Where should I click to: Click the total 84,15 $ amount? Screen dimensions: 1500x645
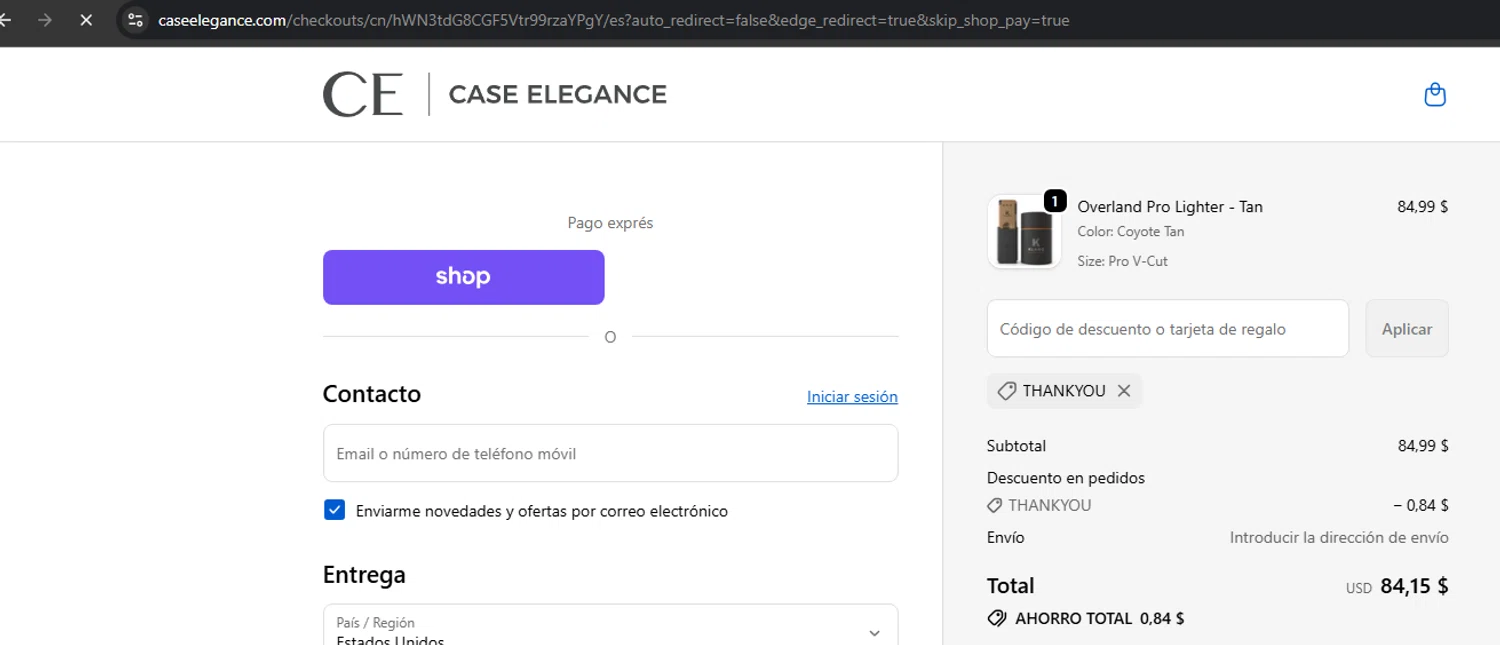pos(1414,586)
